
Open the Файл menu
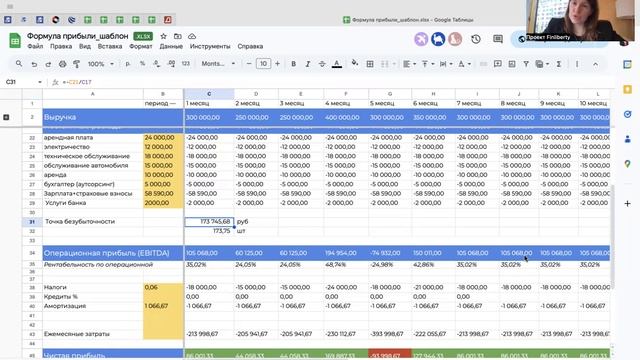coord(35,47)
